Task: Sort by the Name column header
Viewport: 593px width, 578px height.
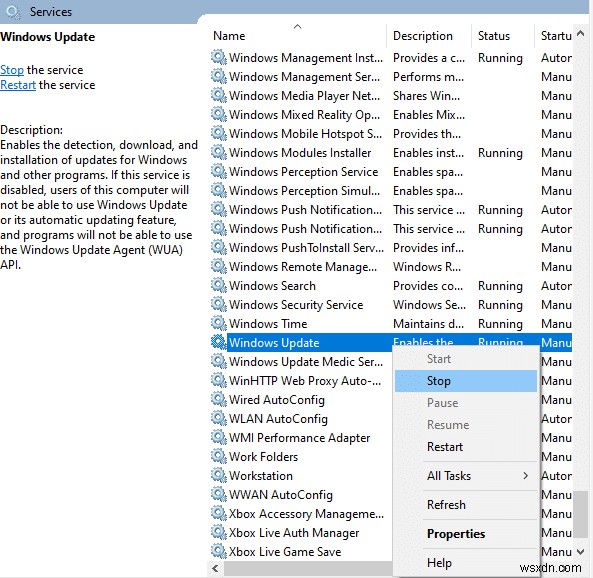Action: (x=297, y=36)
